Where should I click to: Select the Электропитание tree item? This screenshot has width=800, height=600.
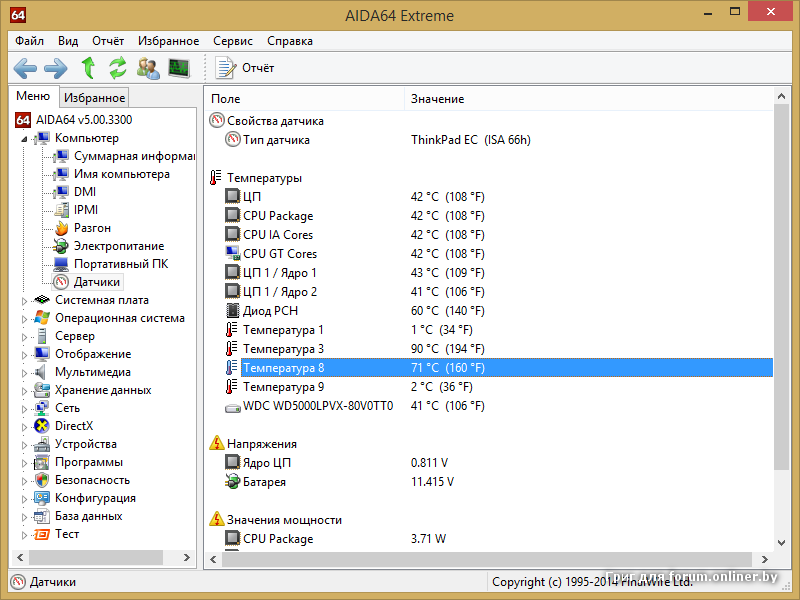pos(118,246)
